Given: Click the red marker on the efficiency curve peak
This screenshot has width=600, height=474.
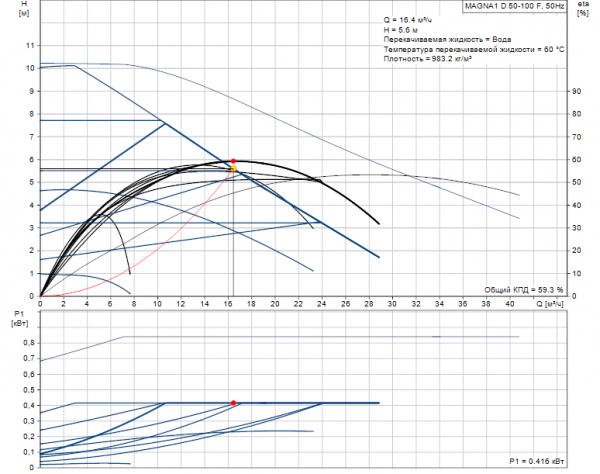Looking at the screenshot, I should pyautogui.click(x=233, y=161).
